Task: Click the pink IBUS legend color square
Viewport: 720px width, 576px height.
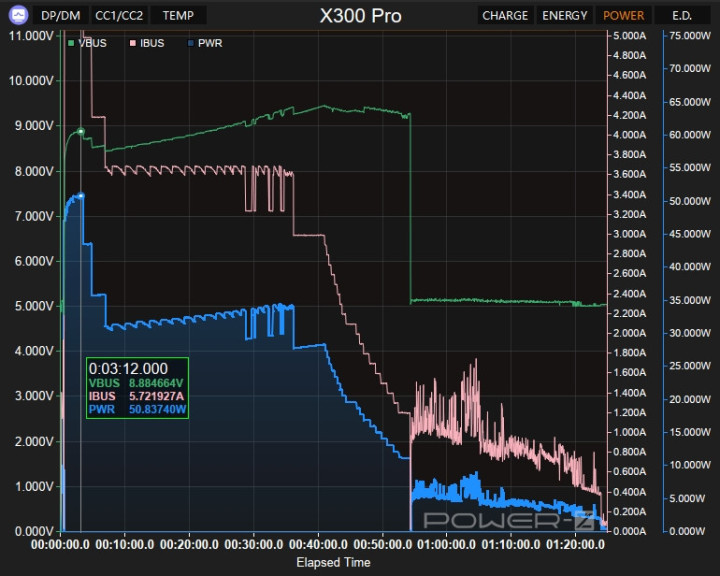Action: tap(133, 43)
